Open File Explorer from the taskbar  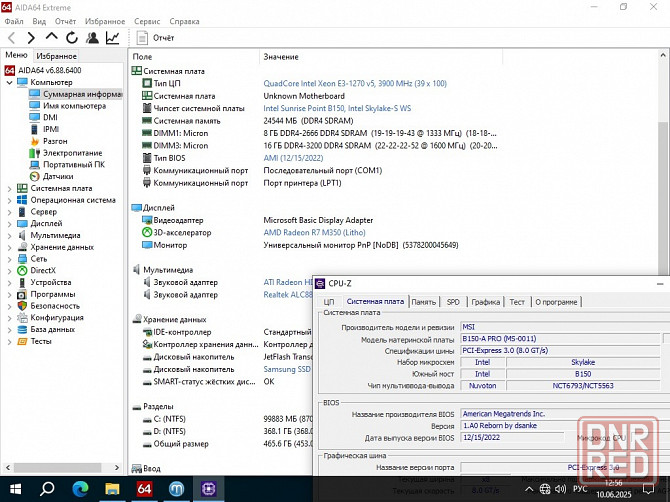112,489
